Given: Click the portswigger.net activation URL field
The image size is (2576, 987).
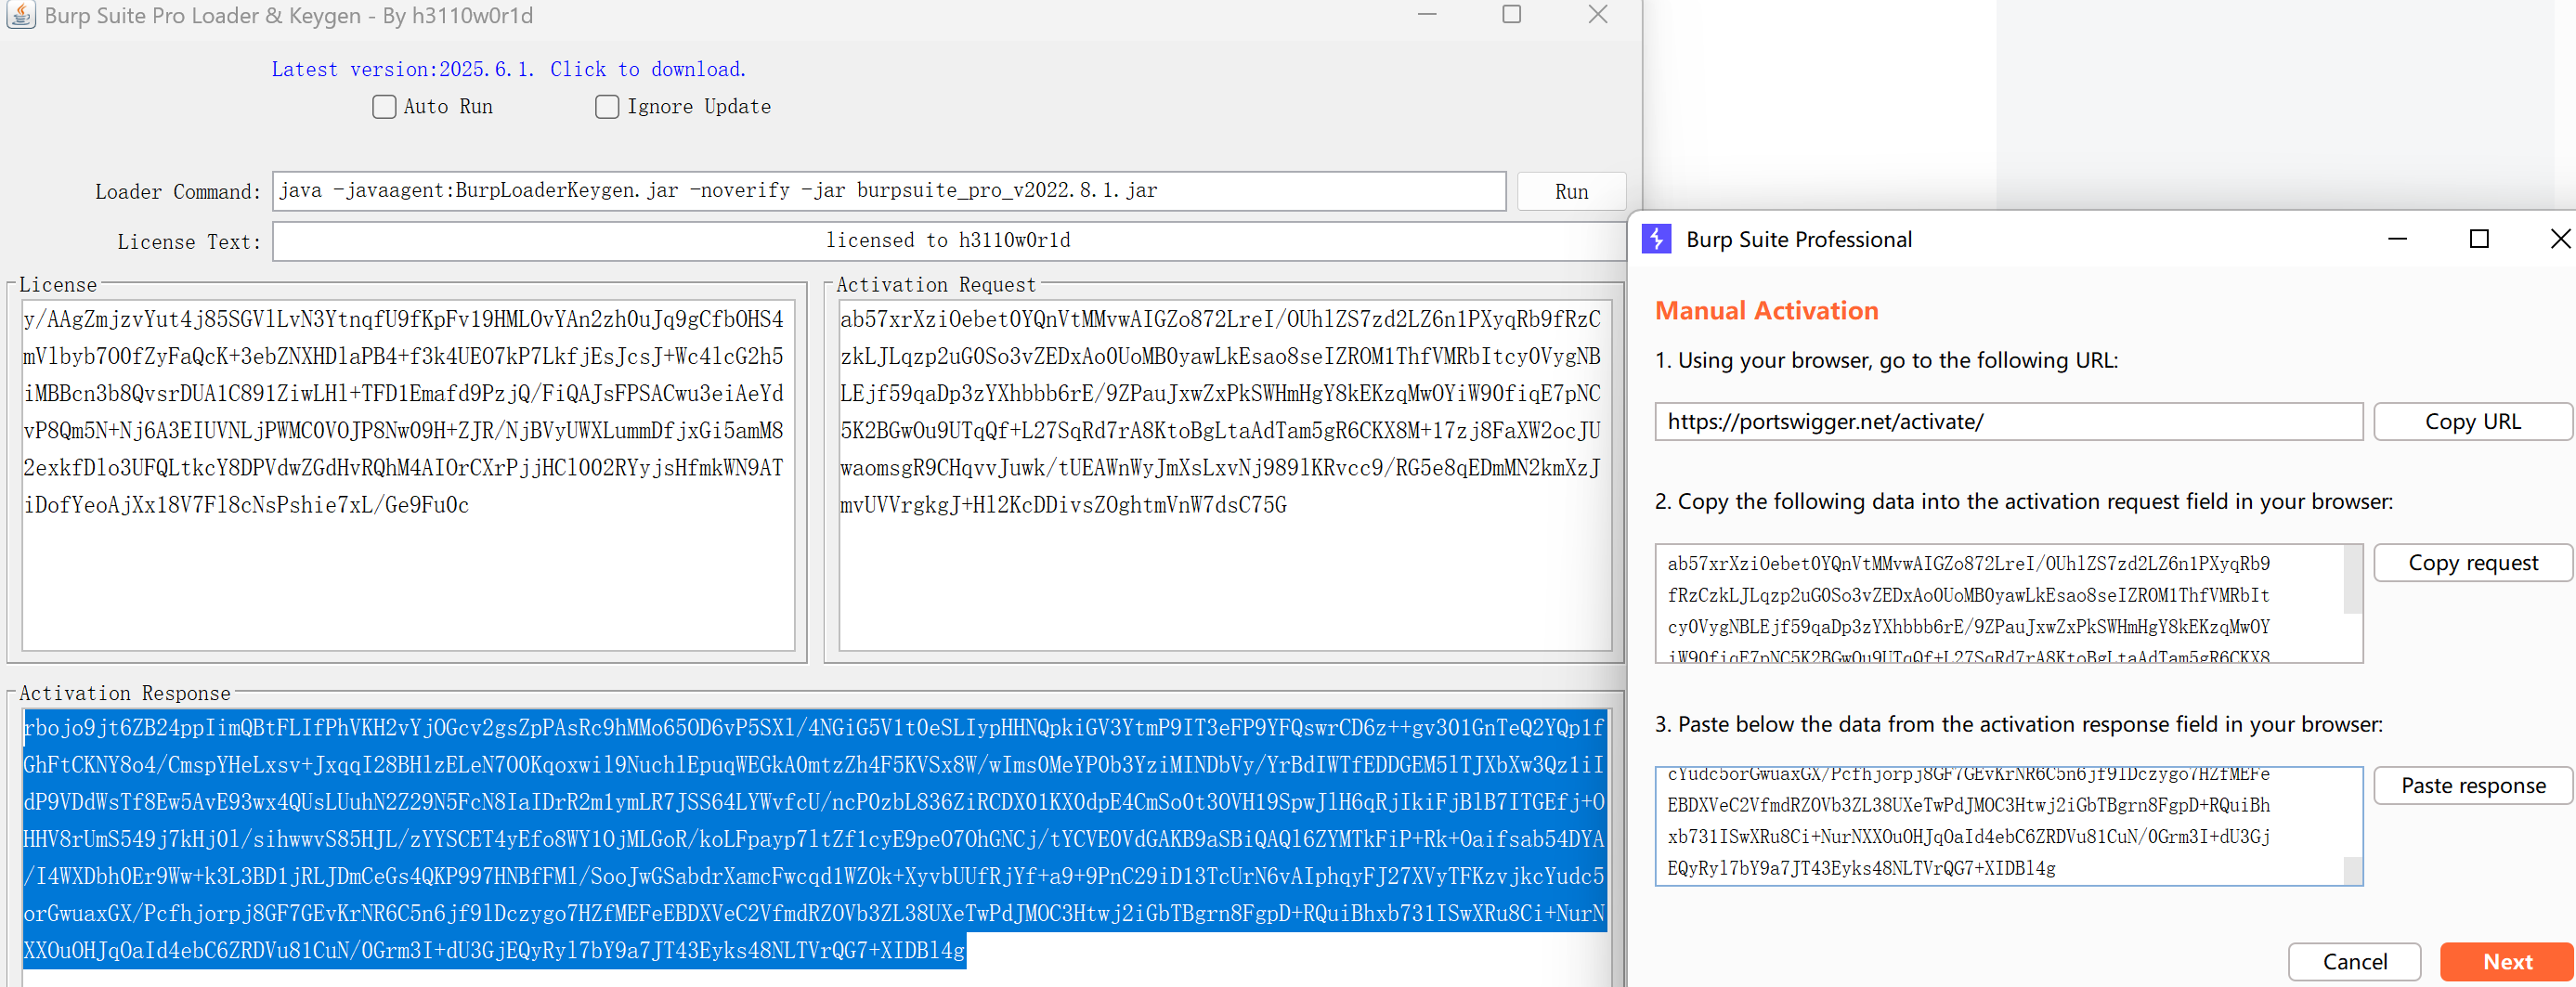Looking at the screenshot, I should (x=2008, y=421).
